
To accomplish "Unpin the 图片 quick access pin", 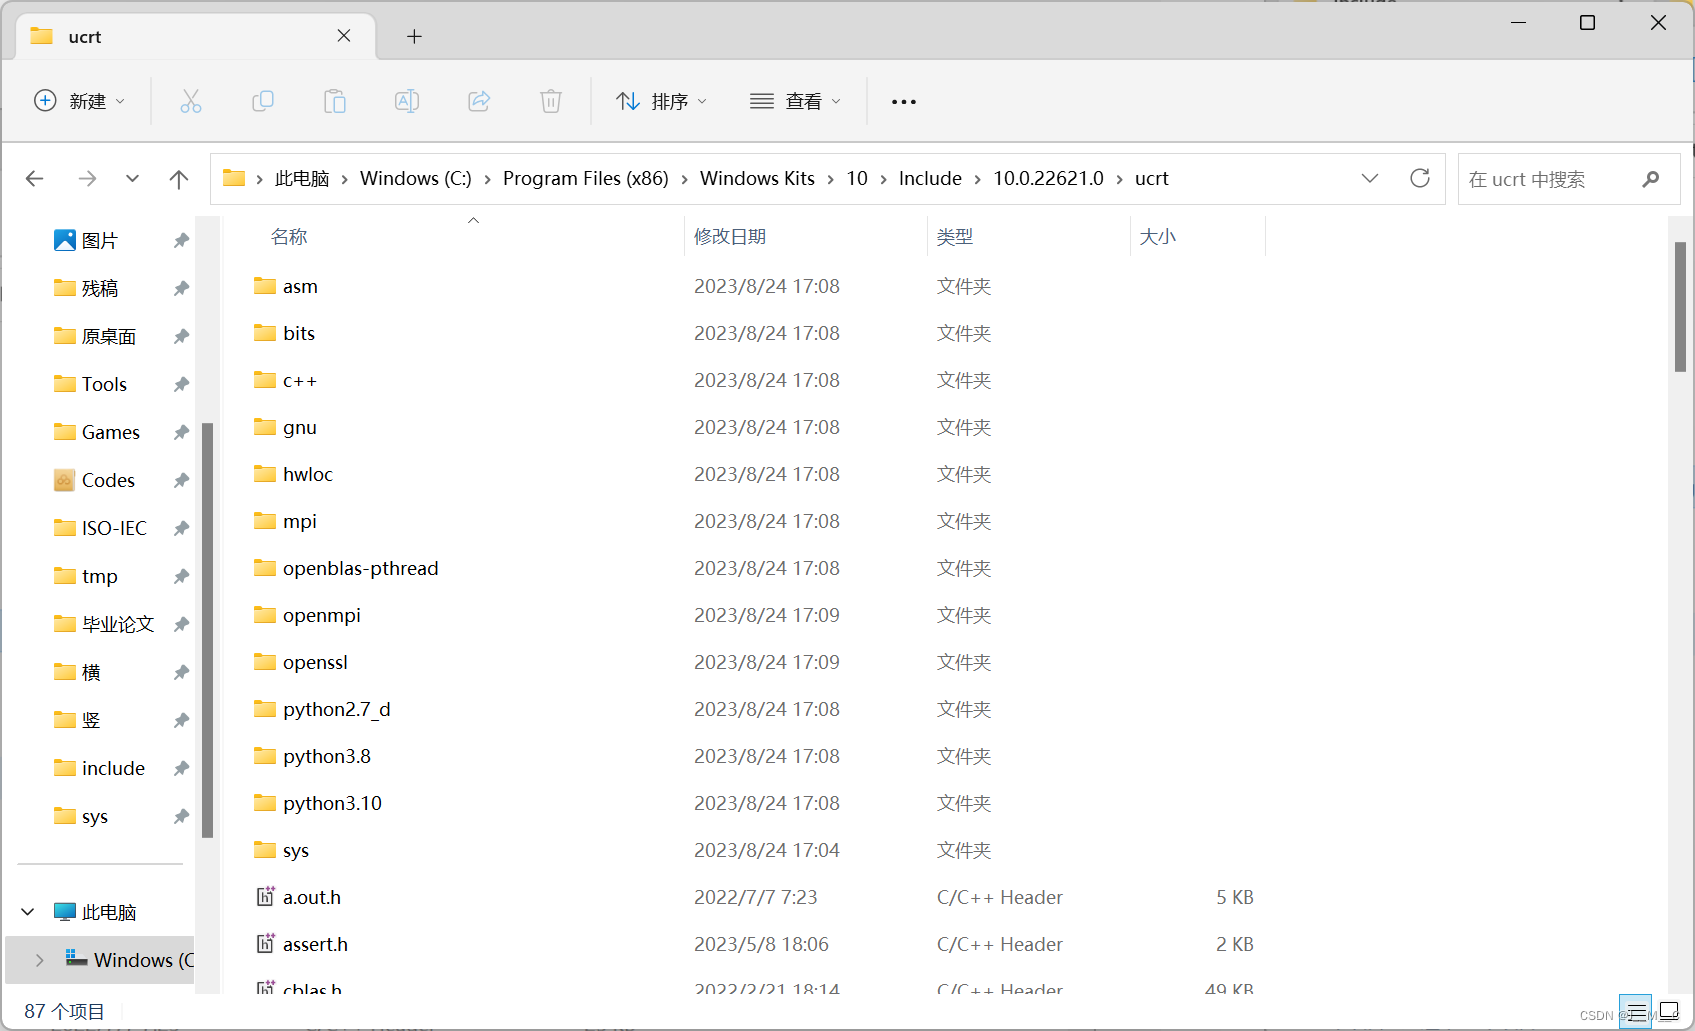I will pyautogui.click(x=181, y=240).
